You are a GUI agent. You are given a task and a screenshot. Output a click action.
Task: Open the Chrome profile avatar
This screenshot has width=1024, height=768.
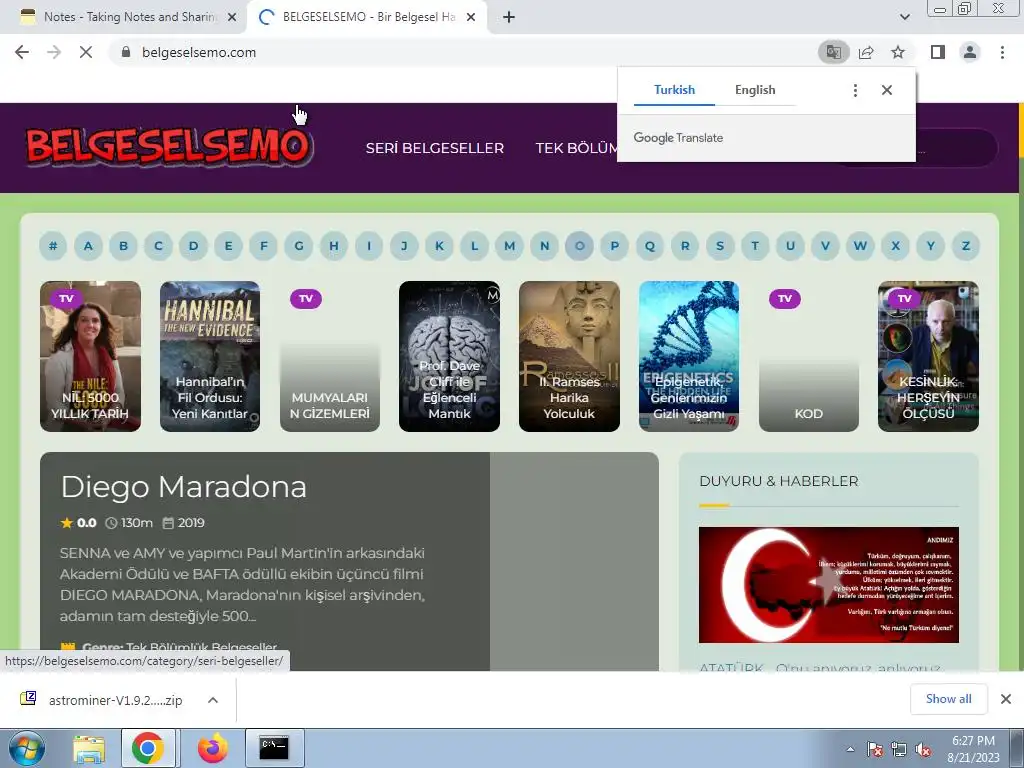[x=970, y=52]
